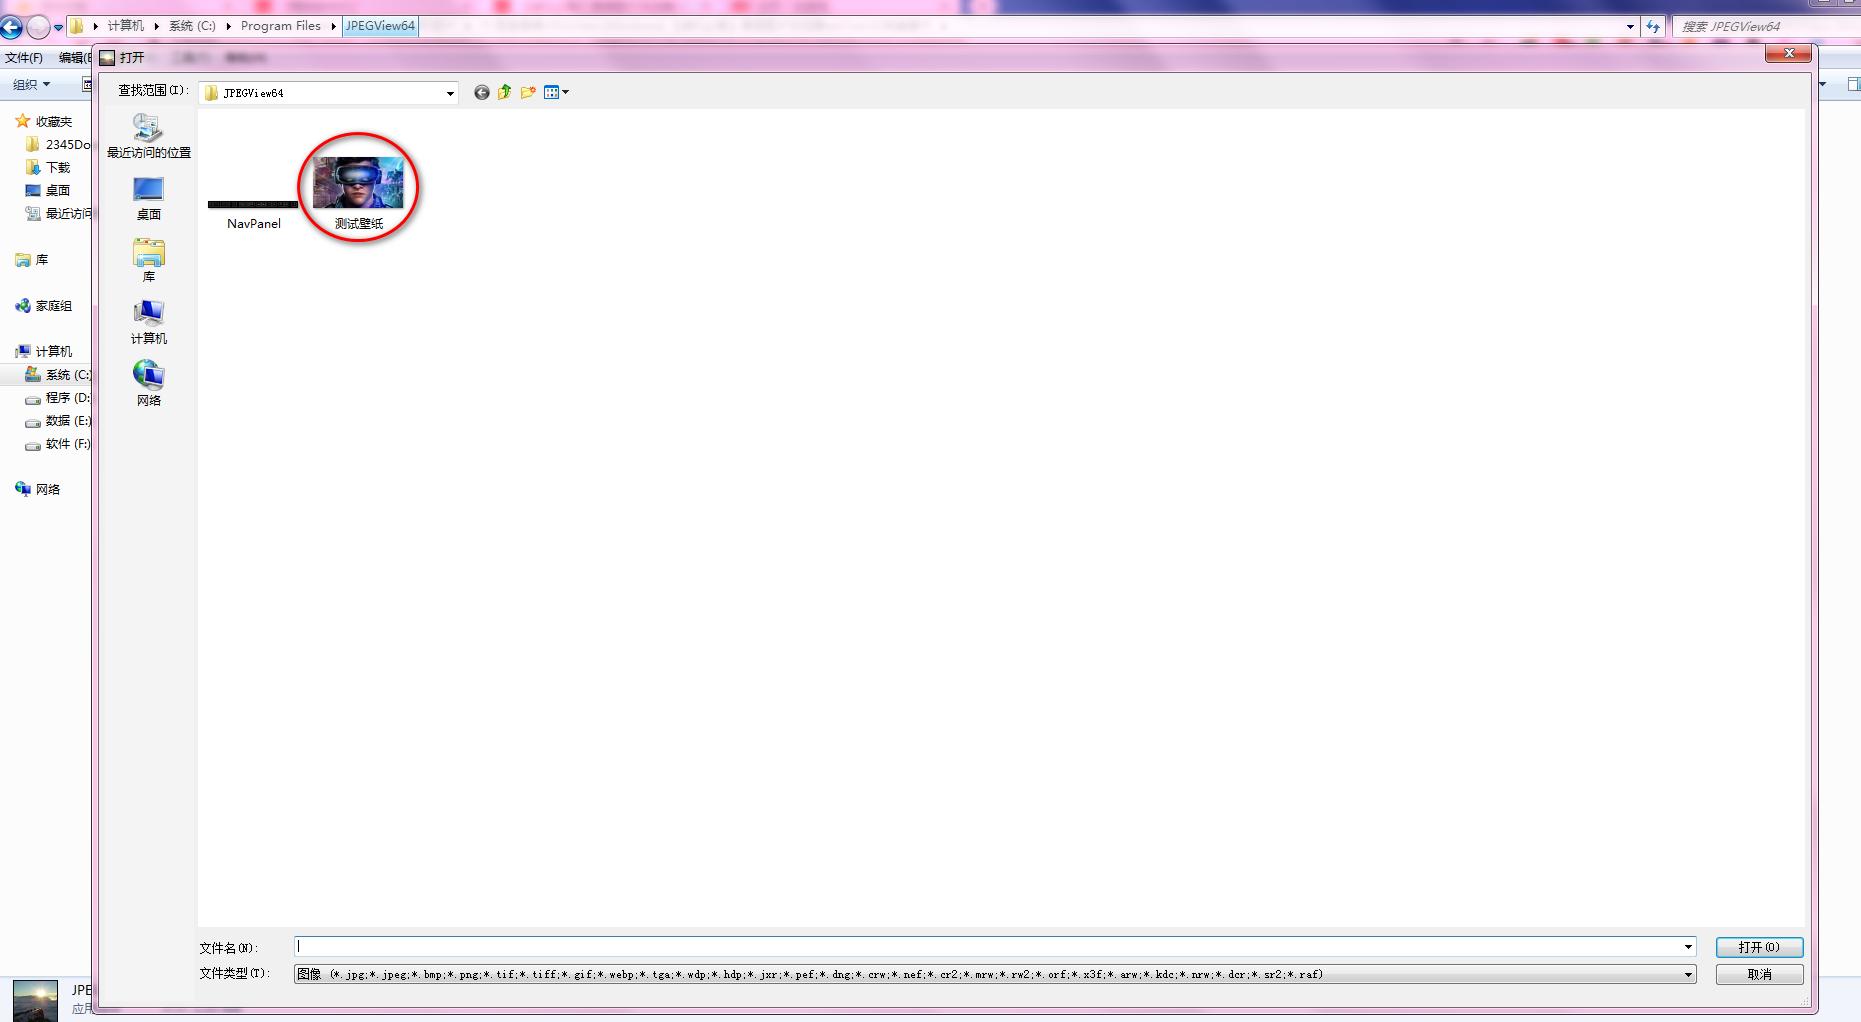Viewport: 1861px width, 1022px height.
Task: Open Recent Places (最近访问的位置) shortcut
Action: pyautogui.click(x=148, y=136)
